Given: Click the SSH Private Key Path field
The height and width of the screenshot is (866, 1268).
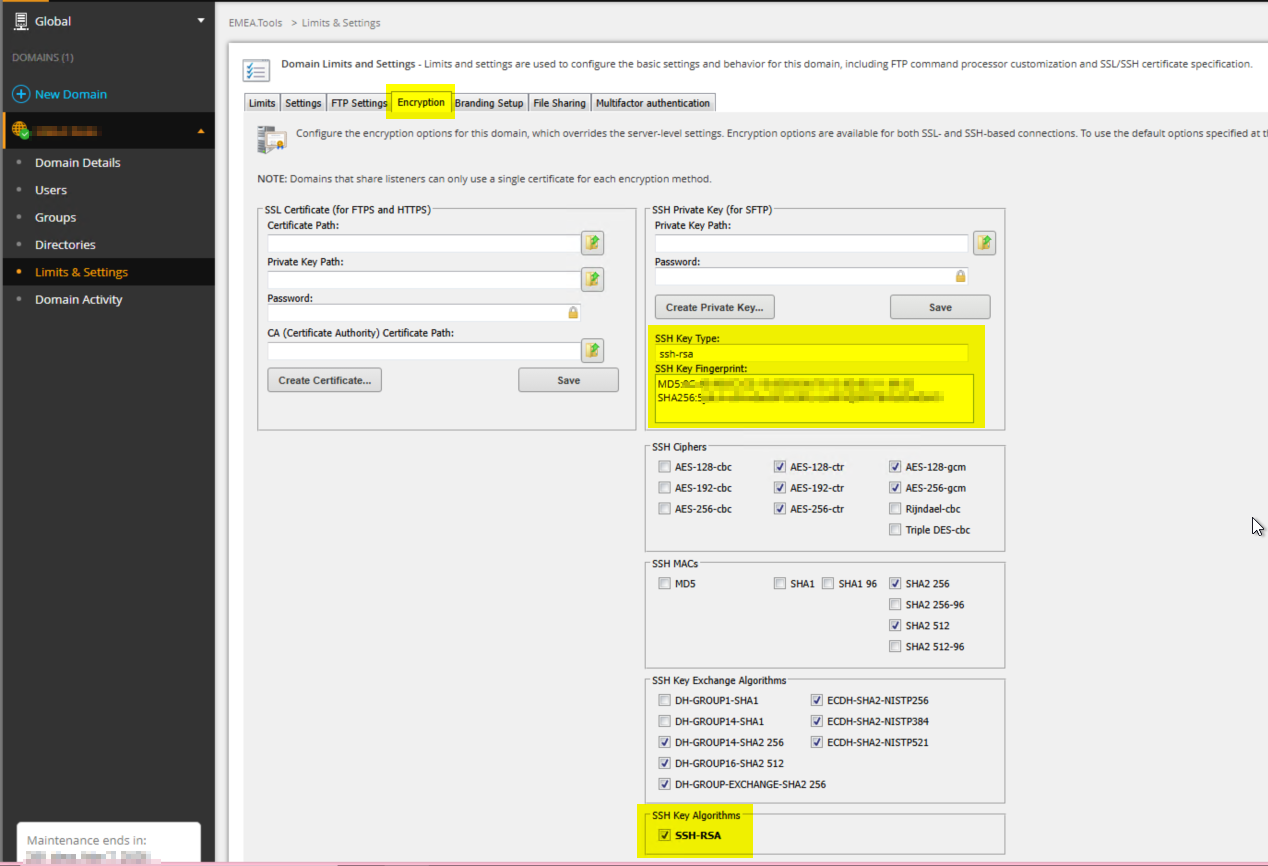Looking at the screenshot, I should click(x=811, y=243).
